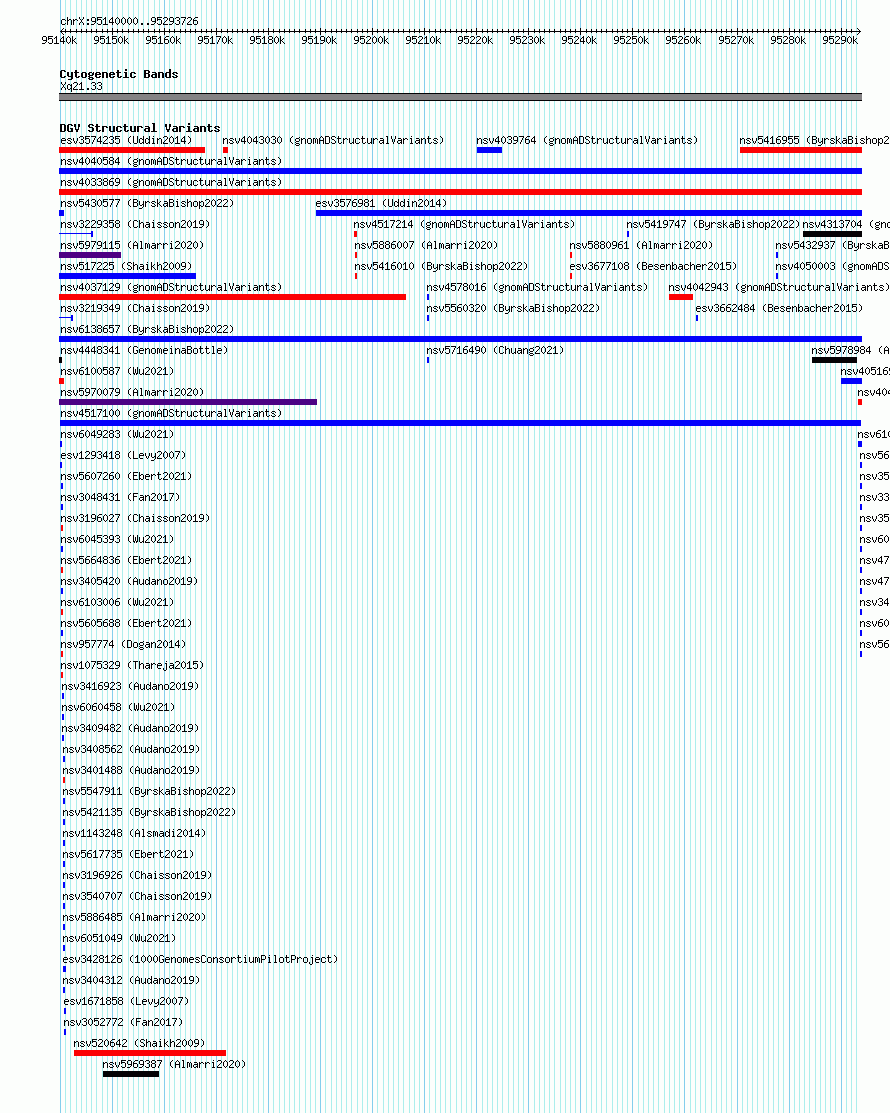Screen dimensions: 890x1113
Task: Click nsv3409482 (Audano2019) label
Action: pos(130,728)
